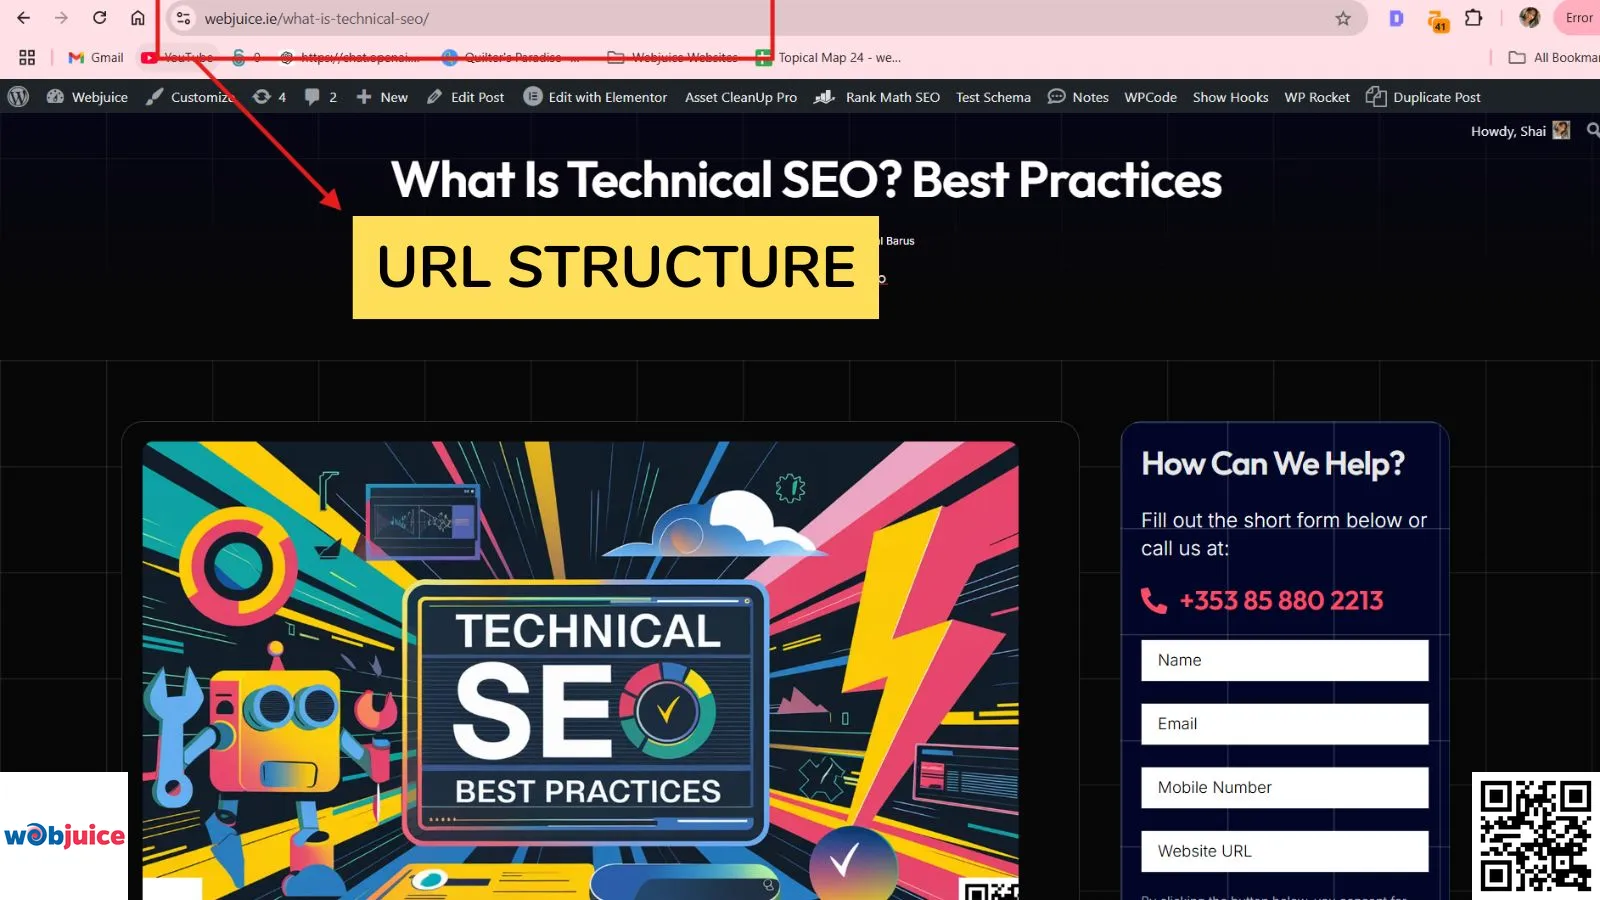The height and width of the screenshot is (900, 1600).
Task: Open the WP Rocket menu
Action: (x=1317, y=97)
